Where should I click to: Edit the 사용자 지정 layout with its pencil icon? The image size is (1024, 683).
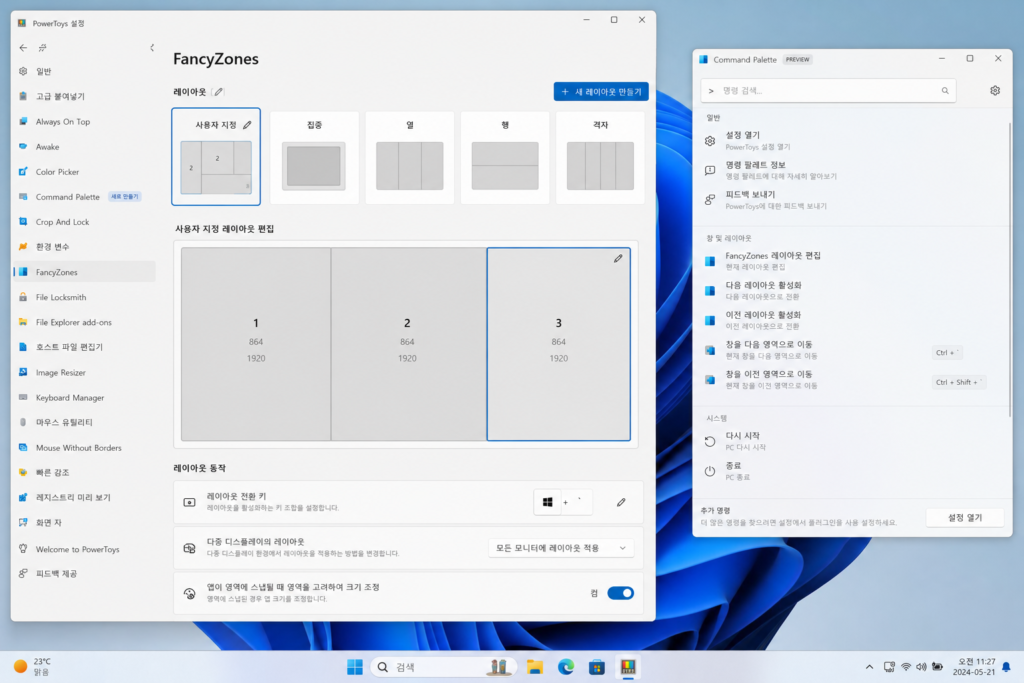(x=247, y=125)
